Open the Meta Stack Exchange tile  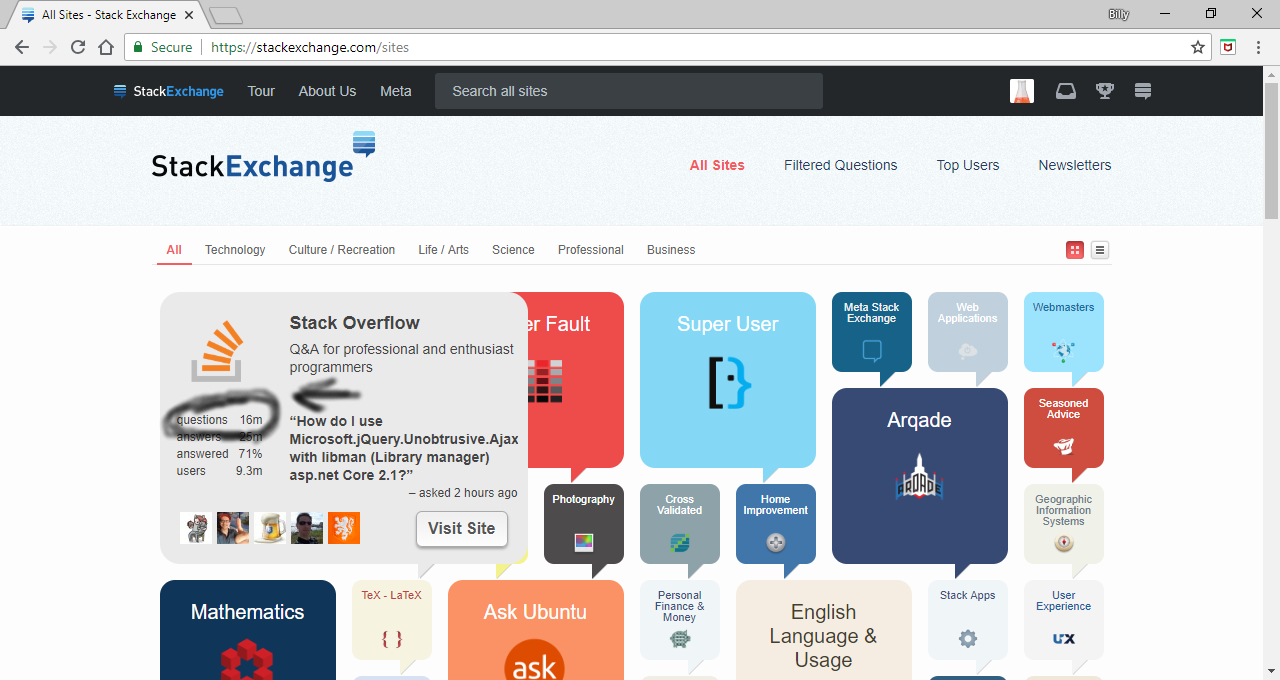(871, 332)
